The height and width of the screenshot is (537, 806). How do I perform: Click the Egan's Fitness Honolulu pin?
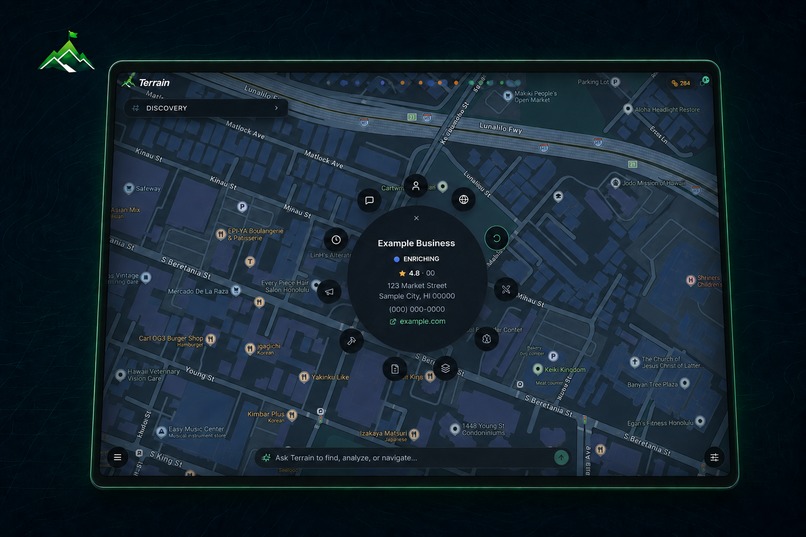click(x=700, y=421)
